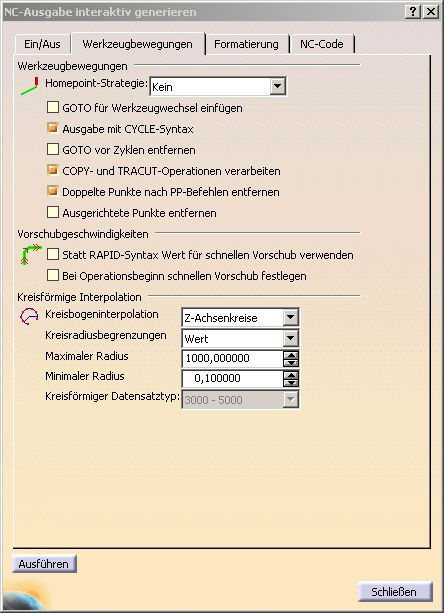444x613 pixels.
Task: Click the Homepoint-Strategie tool path icon
Action: pyautogui.click(x=29, y=86)
